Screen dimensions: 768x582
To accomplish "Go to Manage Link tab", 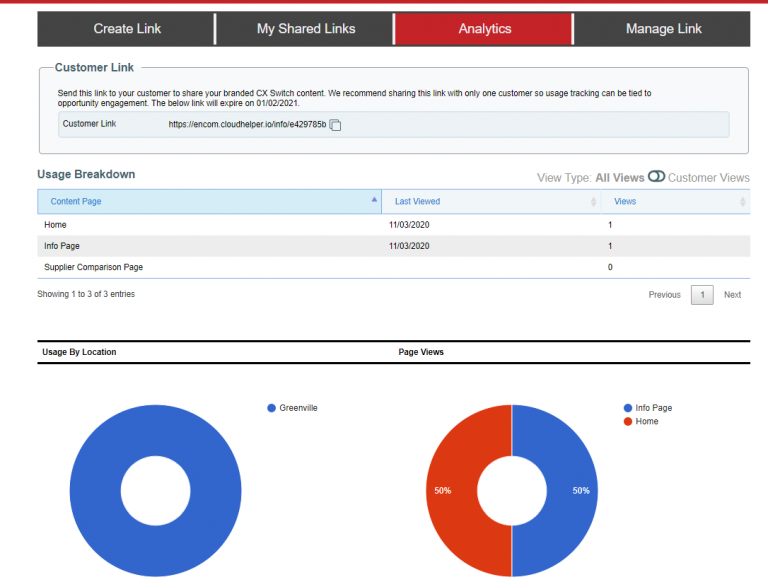I will [x=663, y=29].
